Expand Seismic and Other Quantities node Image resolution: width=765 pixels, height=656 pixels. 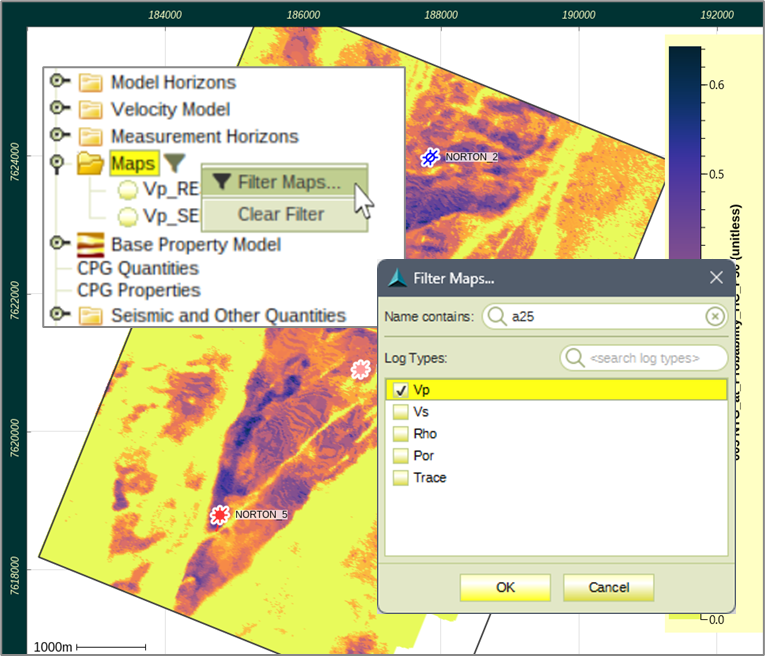pyautogui.click(x=58, y=315)
